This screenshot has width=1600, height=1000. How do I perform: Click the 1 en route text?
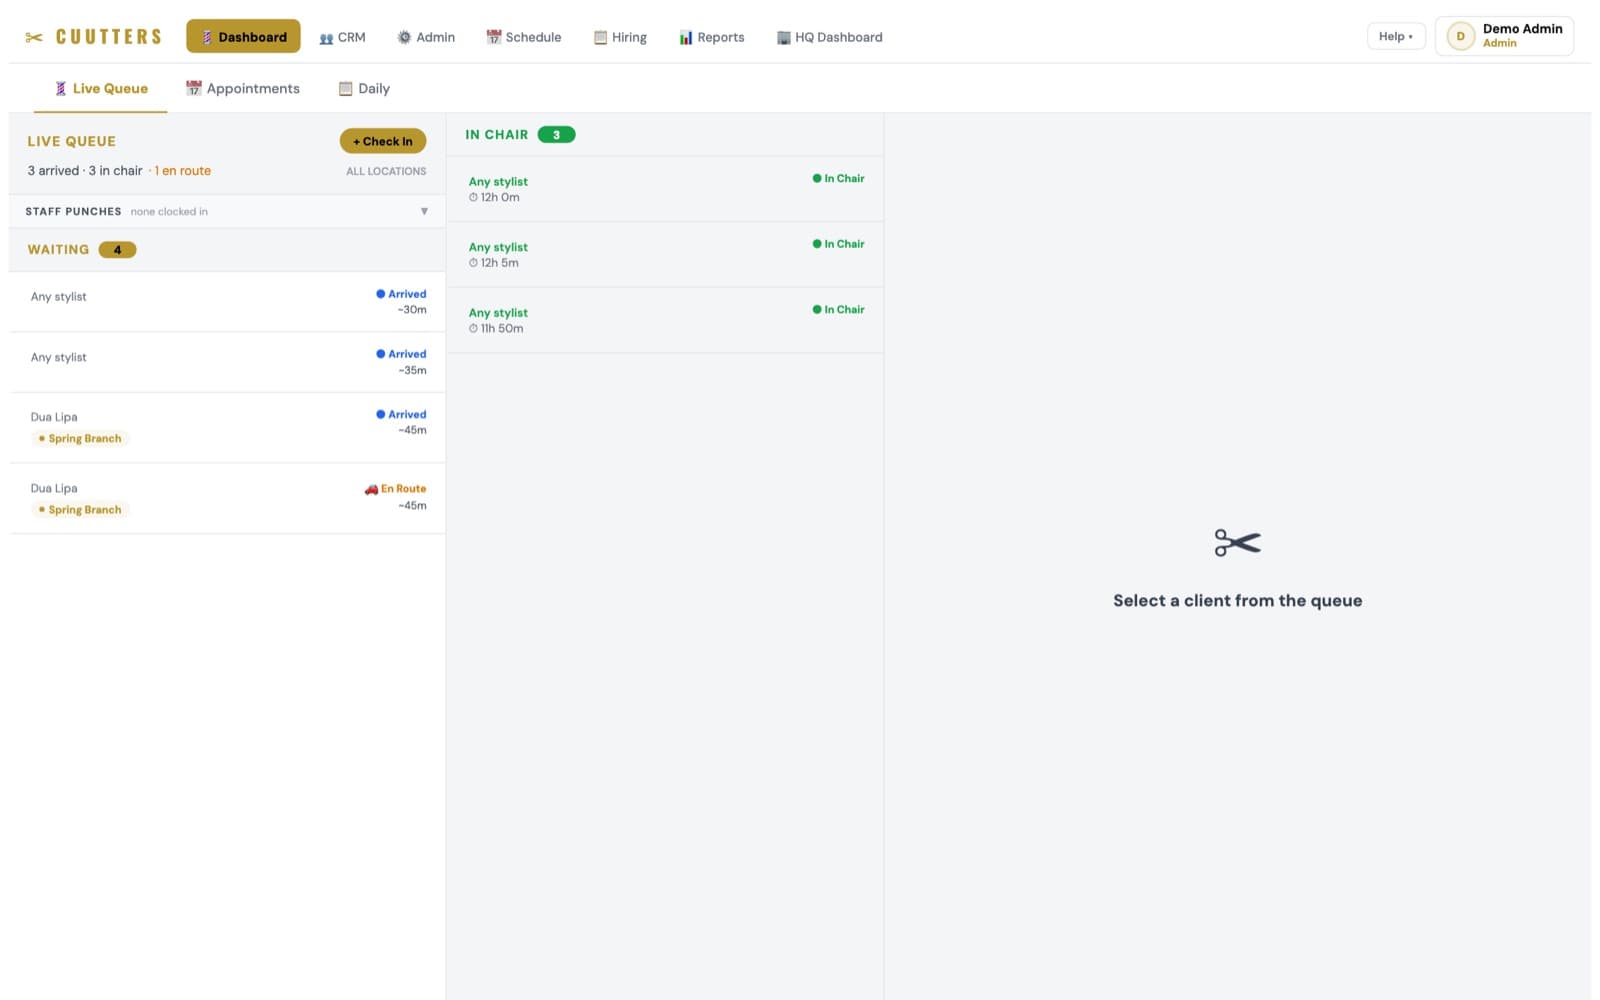point(182,171)
